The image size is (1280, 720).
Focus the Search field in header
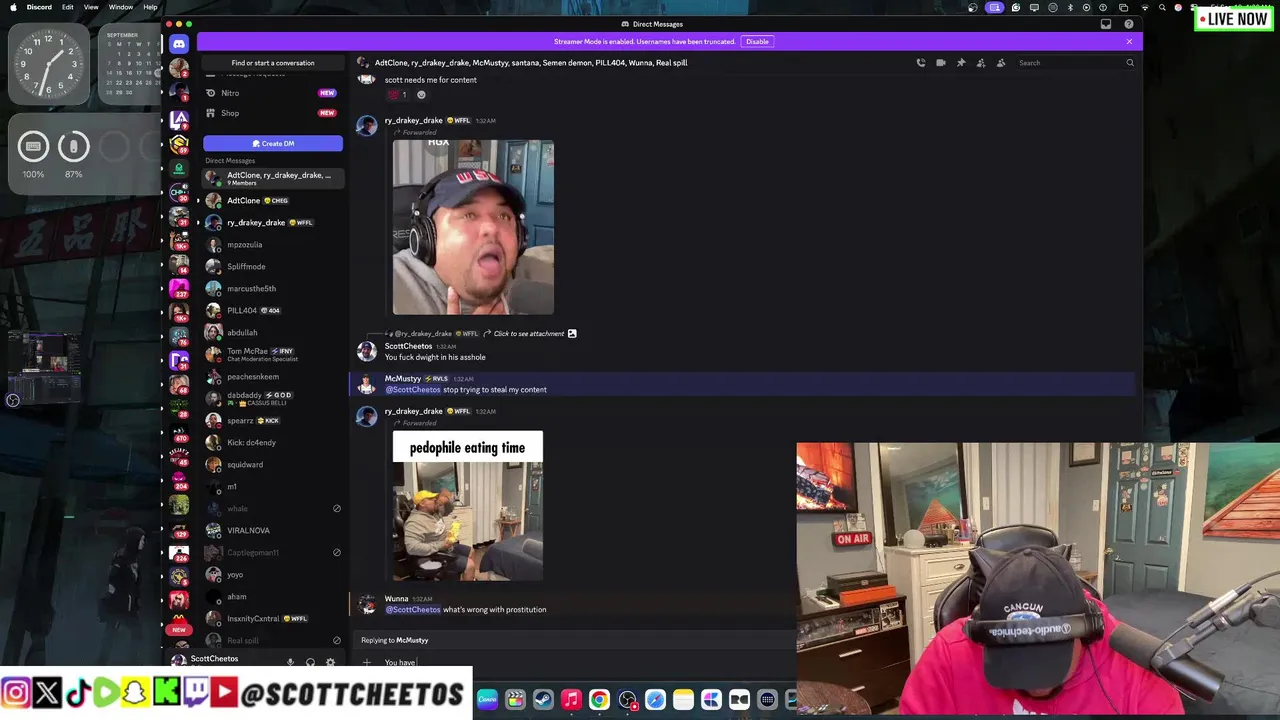pos(1075,63)
